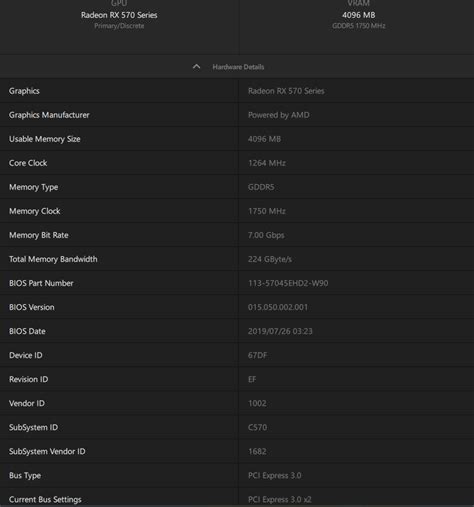The width and height of the screenshot is (474, 507).
Task: Click the Bus Type PCI Express 3.0 value
Action: coord(275,475)
